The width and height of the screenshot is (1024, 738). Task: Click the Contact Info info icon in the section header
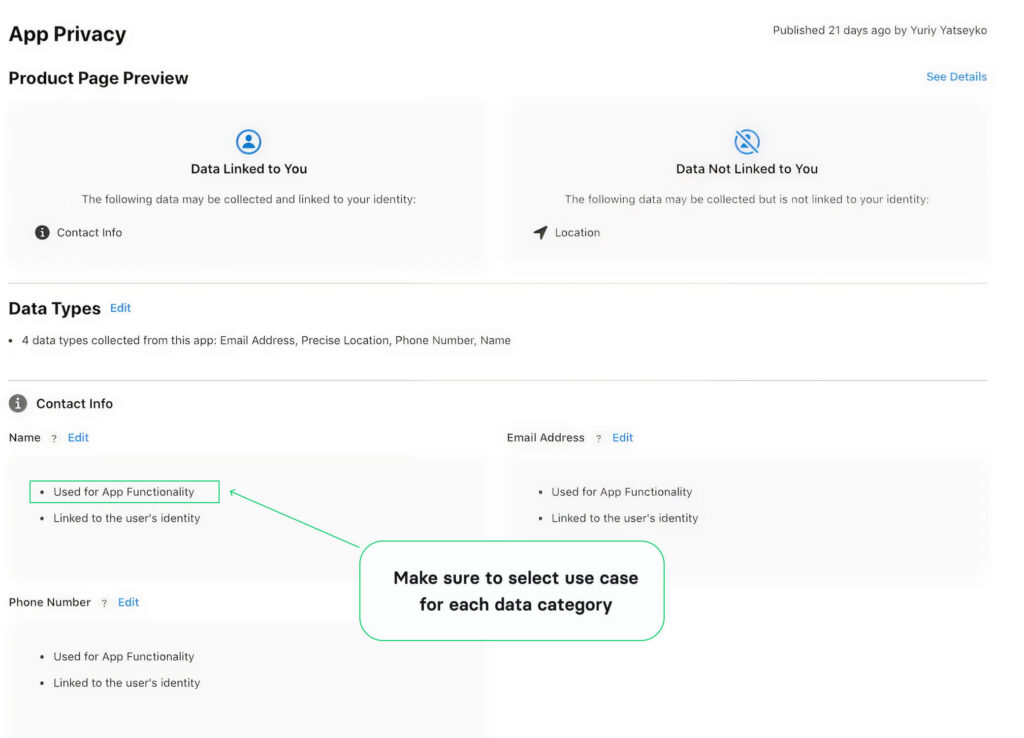(x=17, y=403)
